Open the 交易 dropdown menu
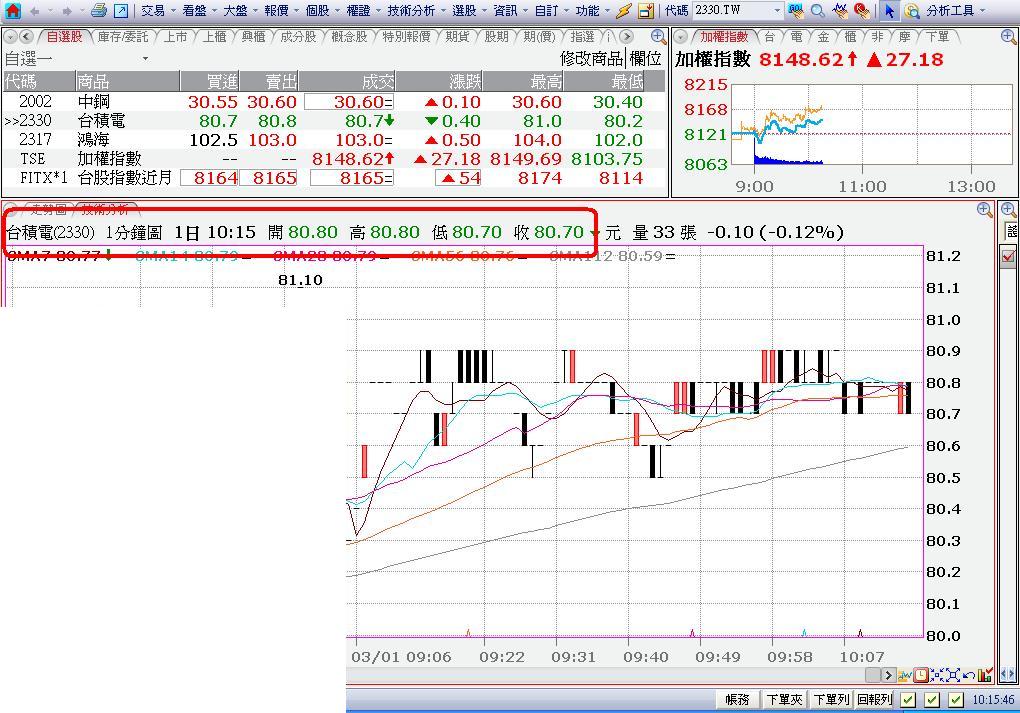This screenshot has height=713, width=1020. [157, 10]
